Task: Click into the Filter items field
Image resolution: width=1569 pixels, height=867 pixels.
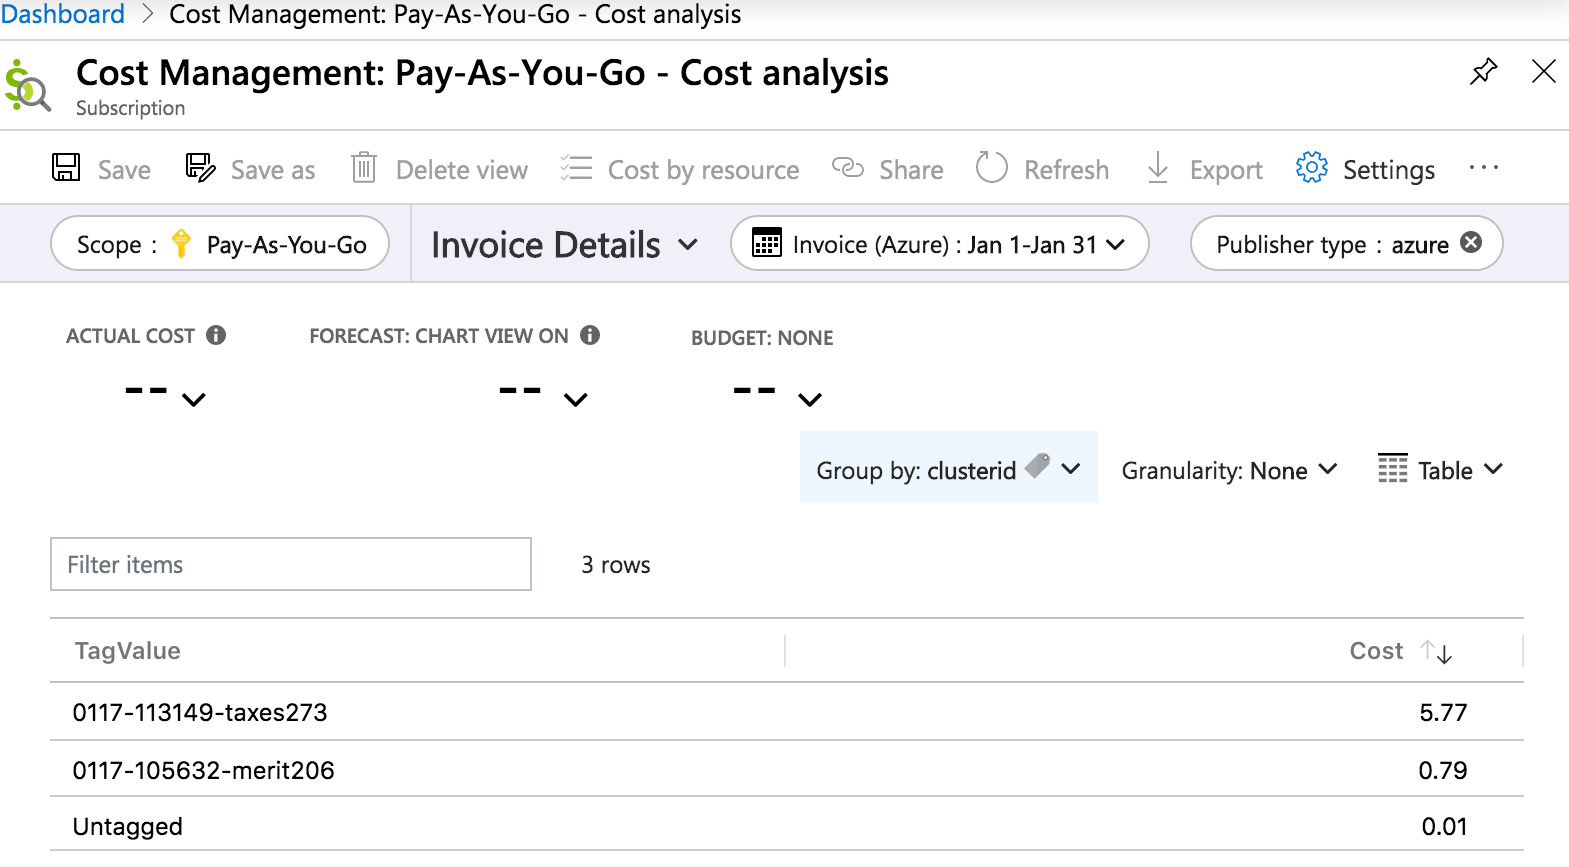Action: [x=291, y=564]
